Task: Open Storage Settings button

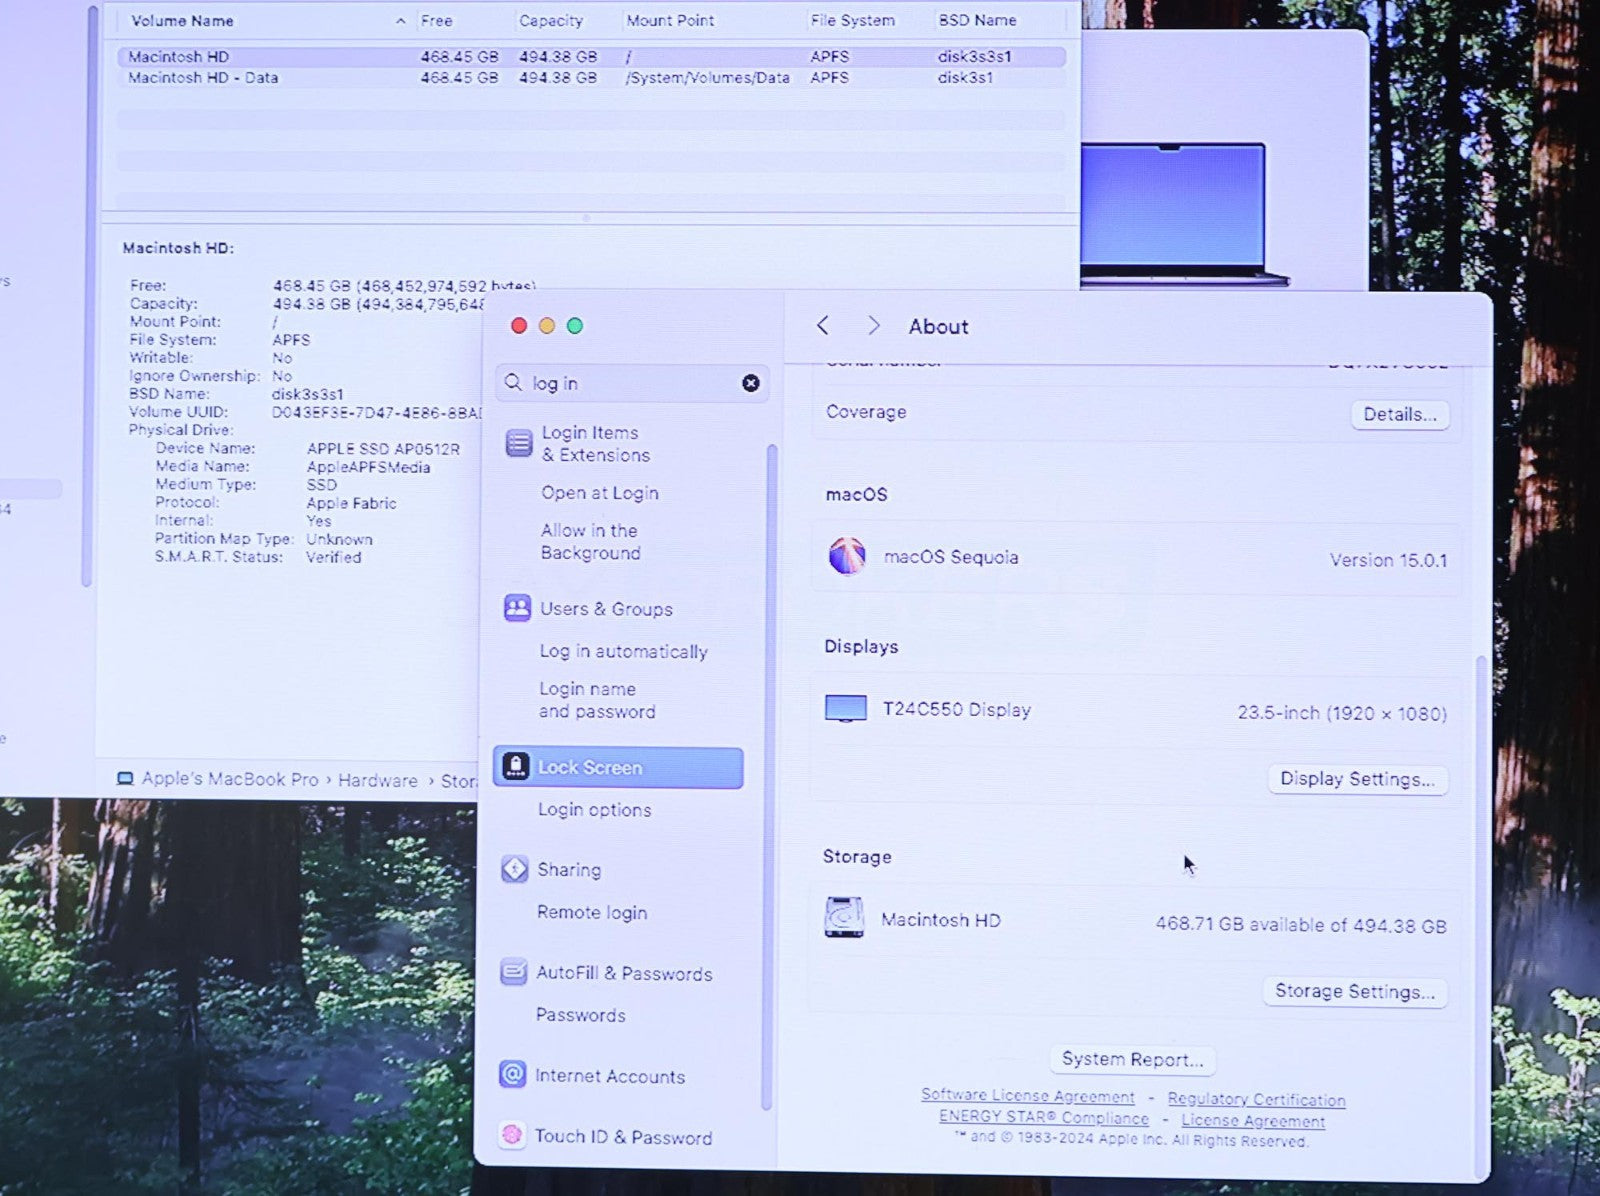Action: 1354,991
